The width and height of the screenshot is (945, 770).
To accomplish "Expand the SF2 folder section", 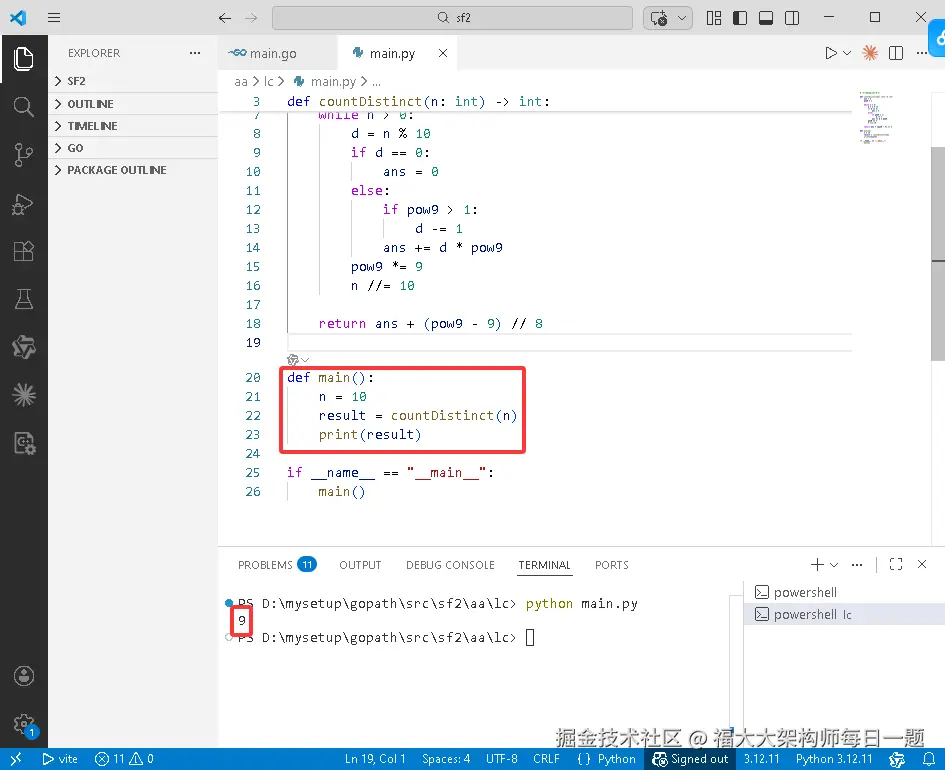I will [133, 81].
